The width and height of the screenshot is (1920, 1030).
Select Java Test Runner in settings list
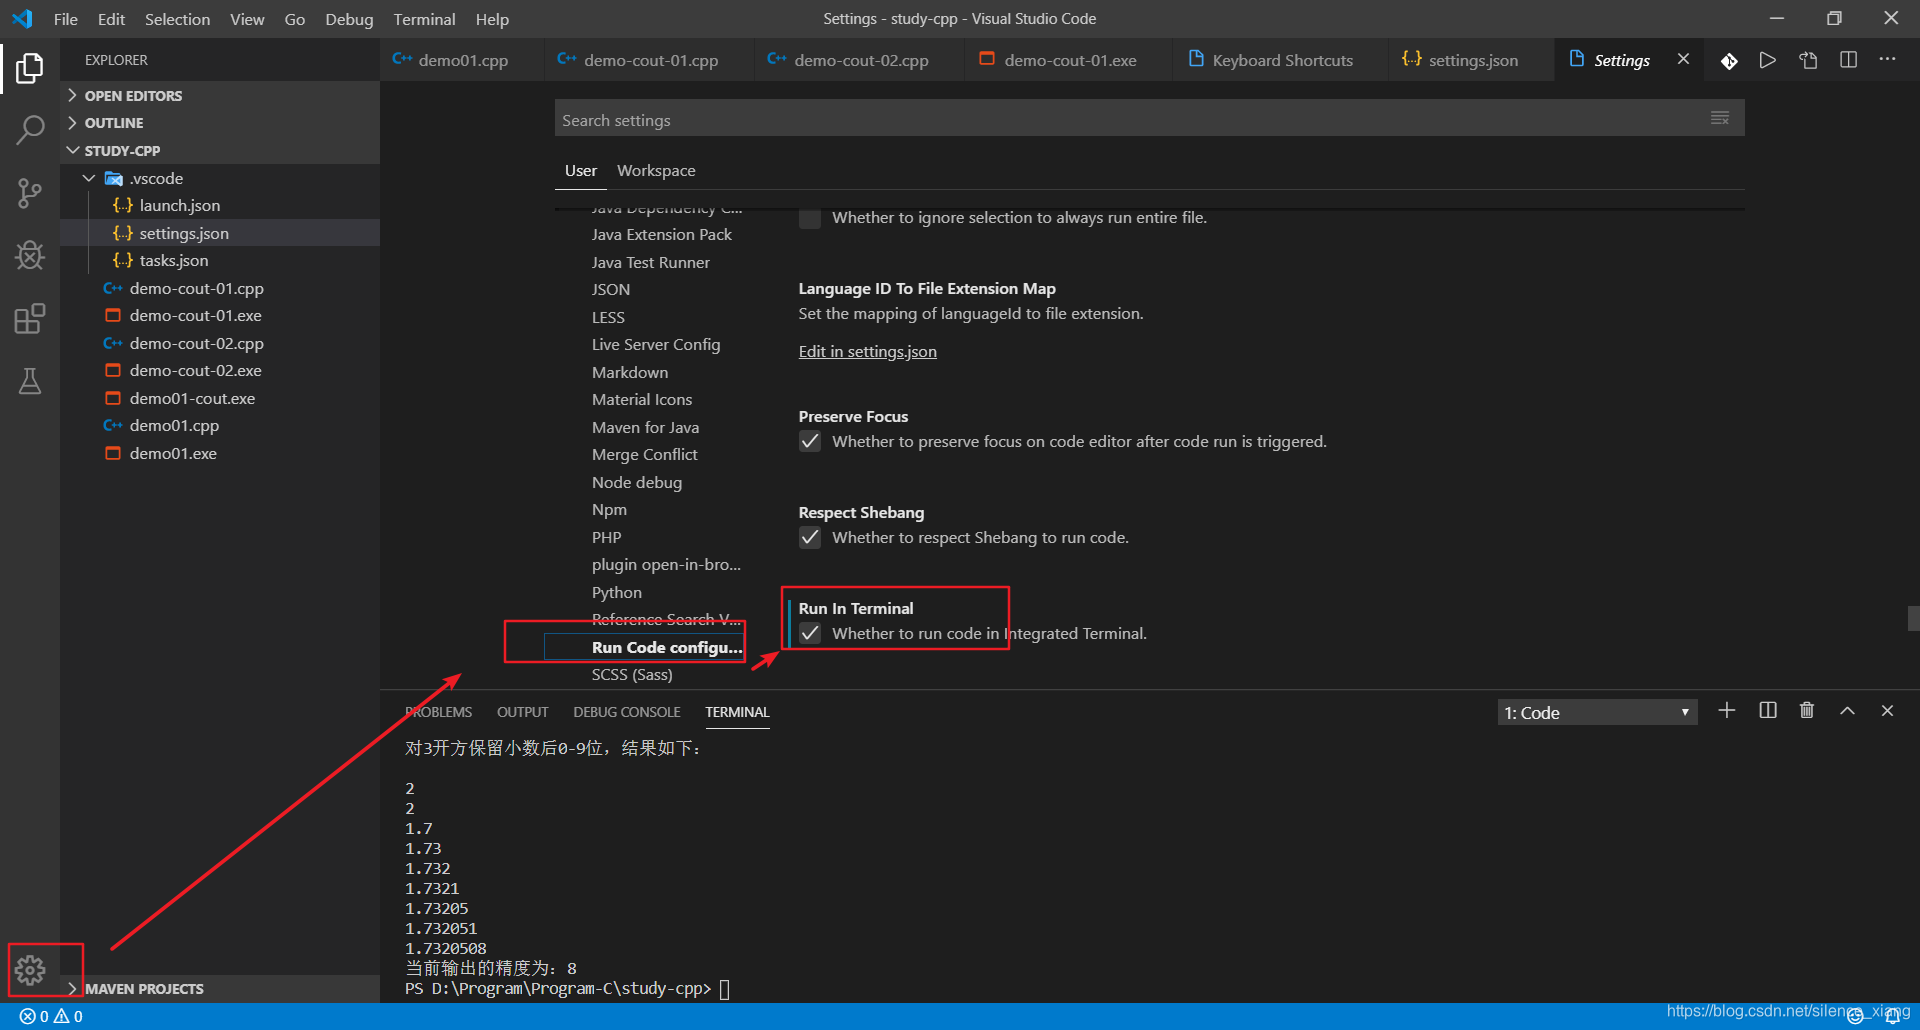pyautogui.click(x=651, y=263)
